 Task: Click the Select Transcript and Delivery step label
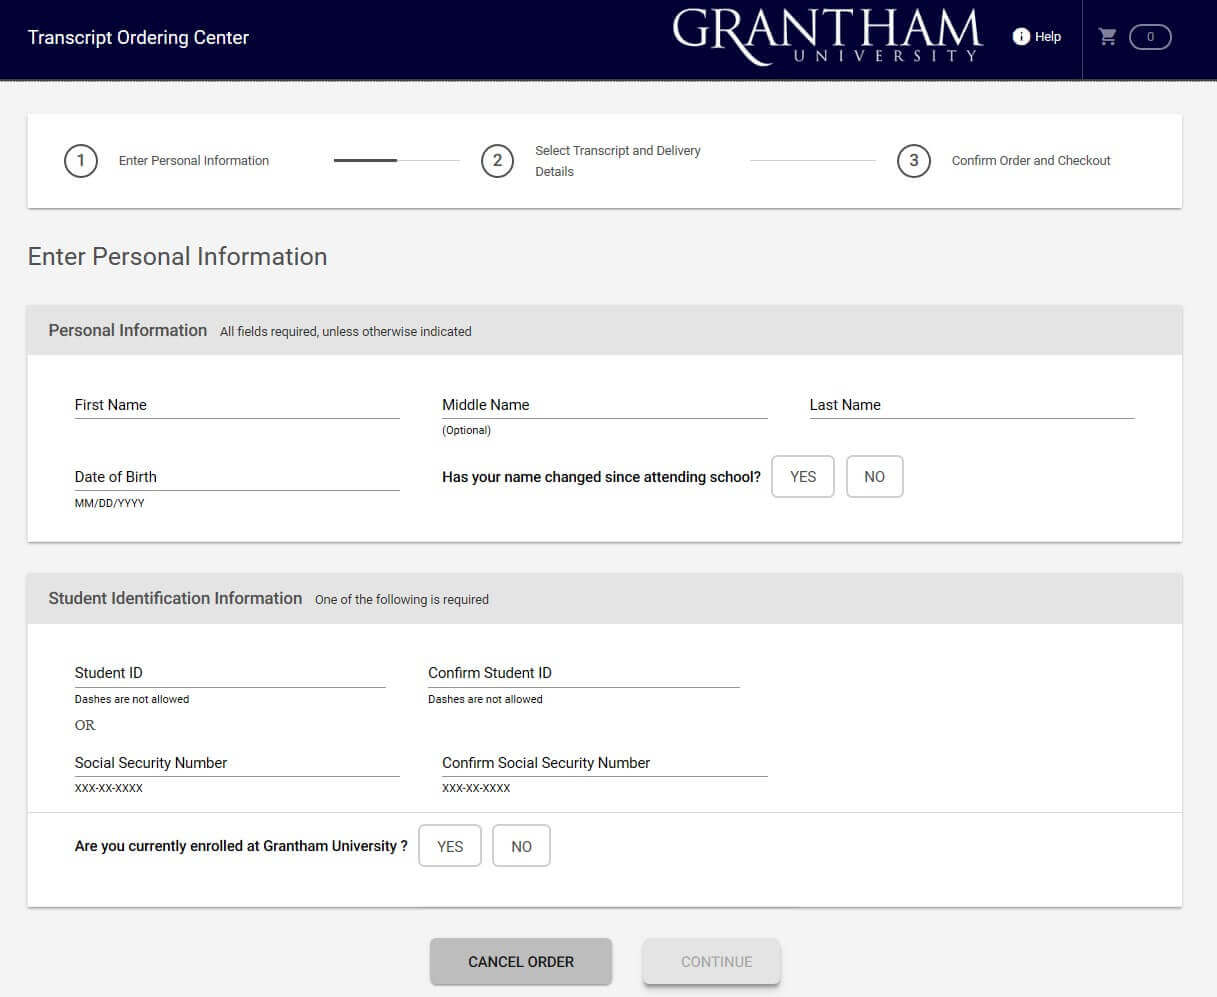(618, 160)
